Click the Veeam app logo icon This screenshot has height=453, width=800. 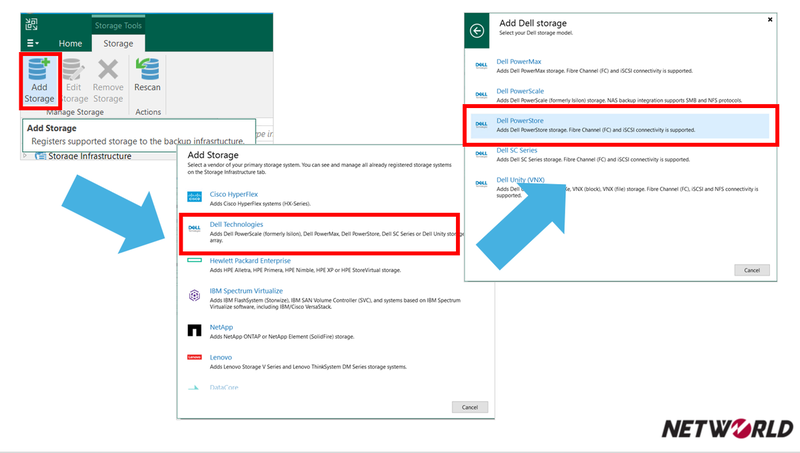point(32,24)
